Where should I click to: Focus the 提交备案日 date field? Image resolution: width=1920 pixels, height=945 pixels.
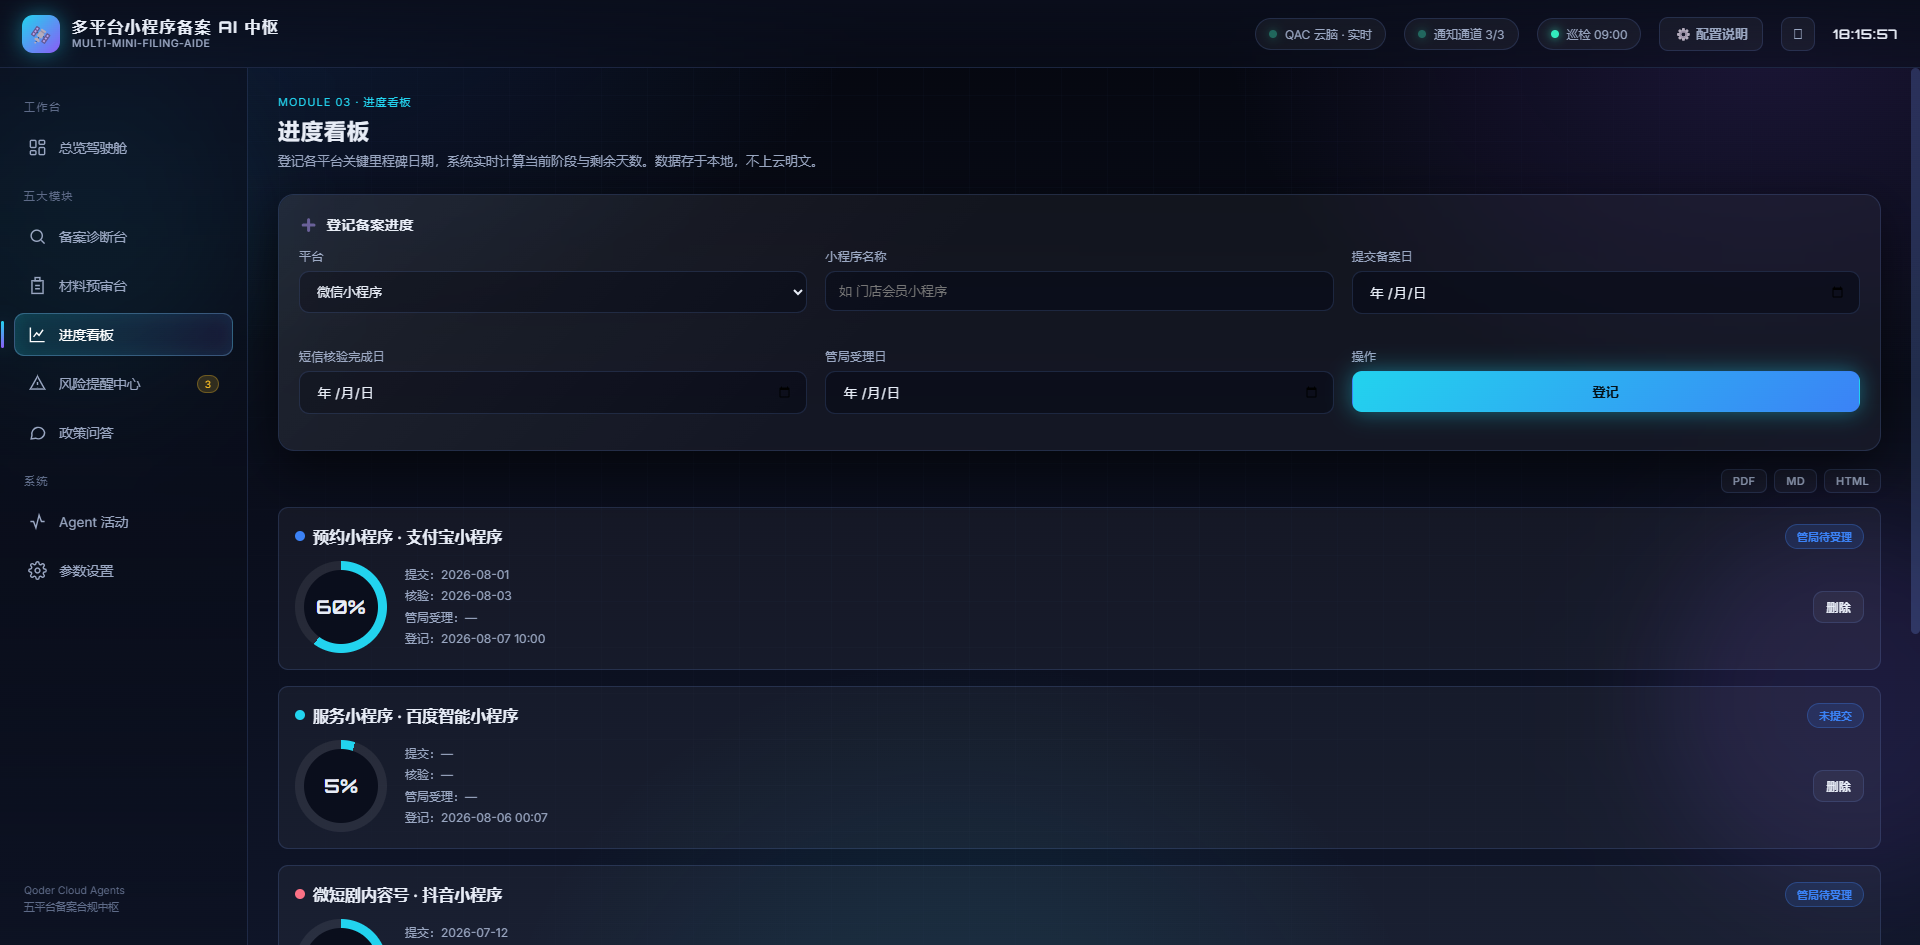pyautogui.click(x=1605, y=293)
